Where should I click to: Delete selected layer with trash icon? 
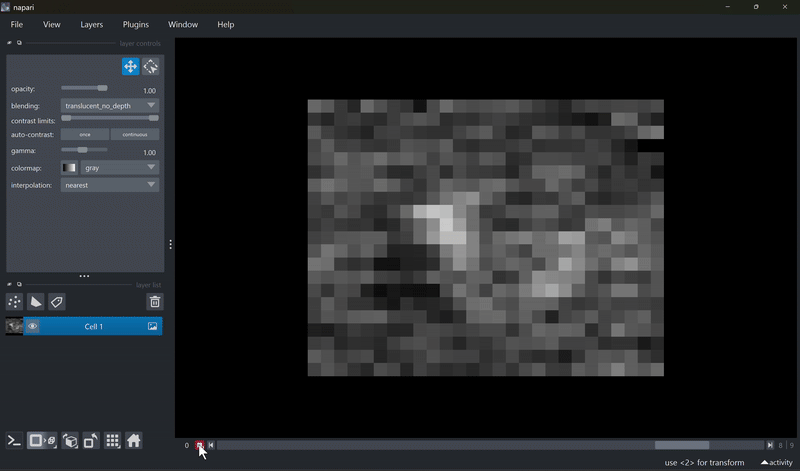[155, 302]
